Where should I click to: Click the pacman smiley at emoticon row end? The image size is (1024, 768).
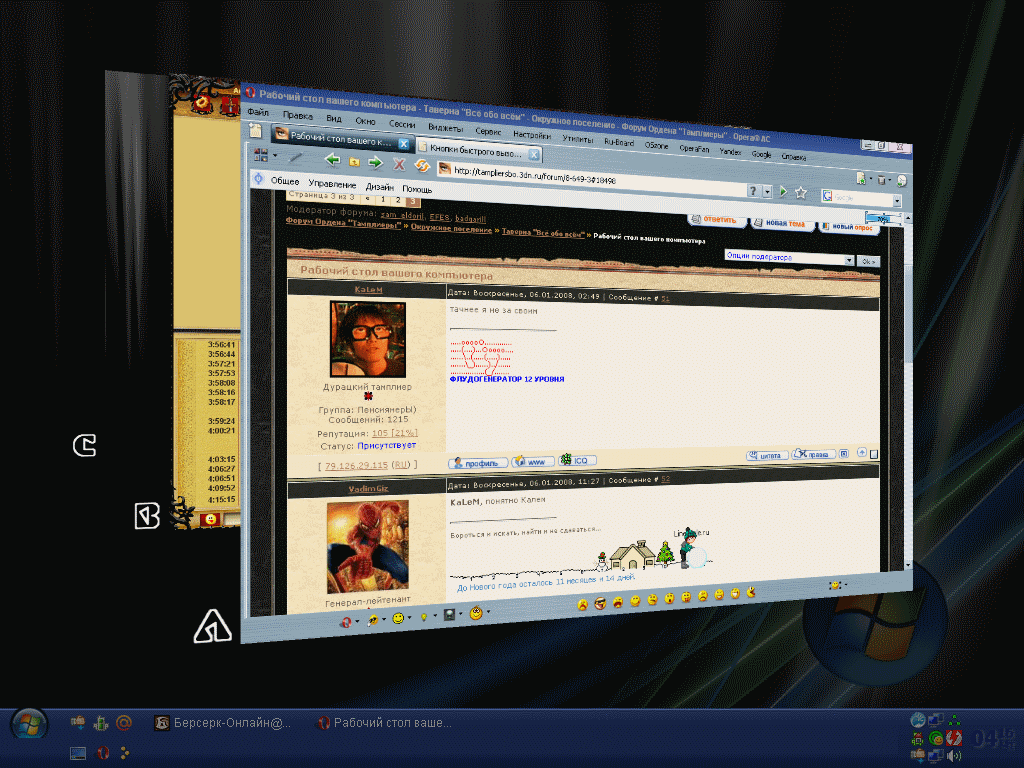(x=752, y=592)
